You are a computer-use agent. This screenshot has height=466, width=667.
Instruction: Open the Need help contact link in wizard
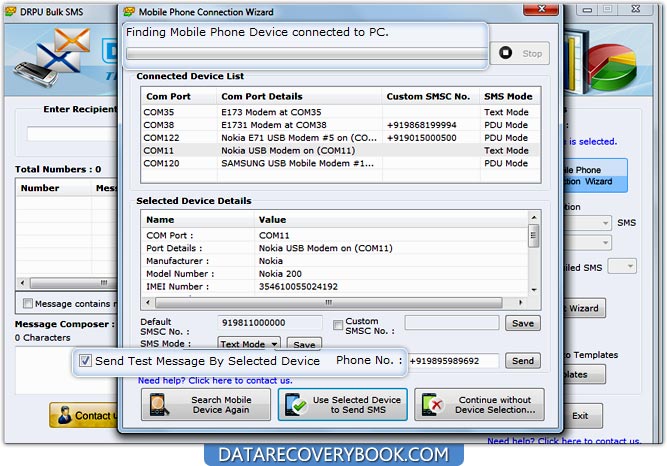[x=215, y=380]
